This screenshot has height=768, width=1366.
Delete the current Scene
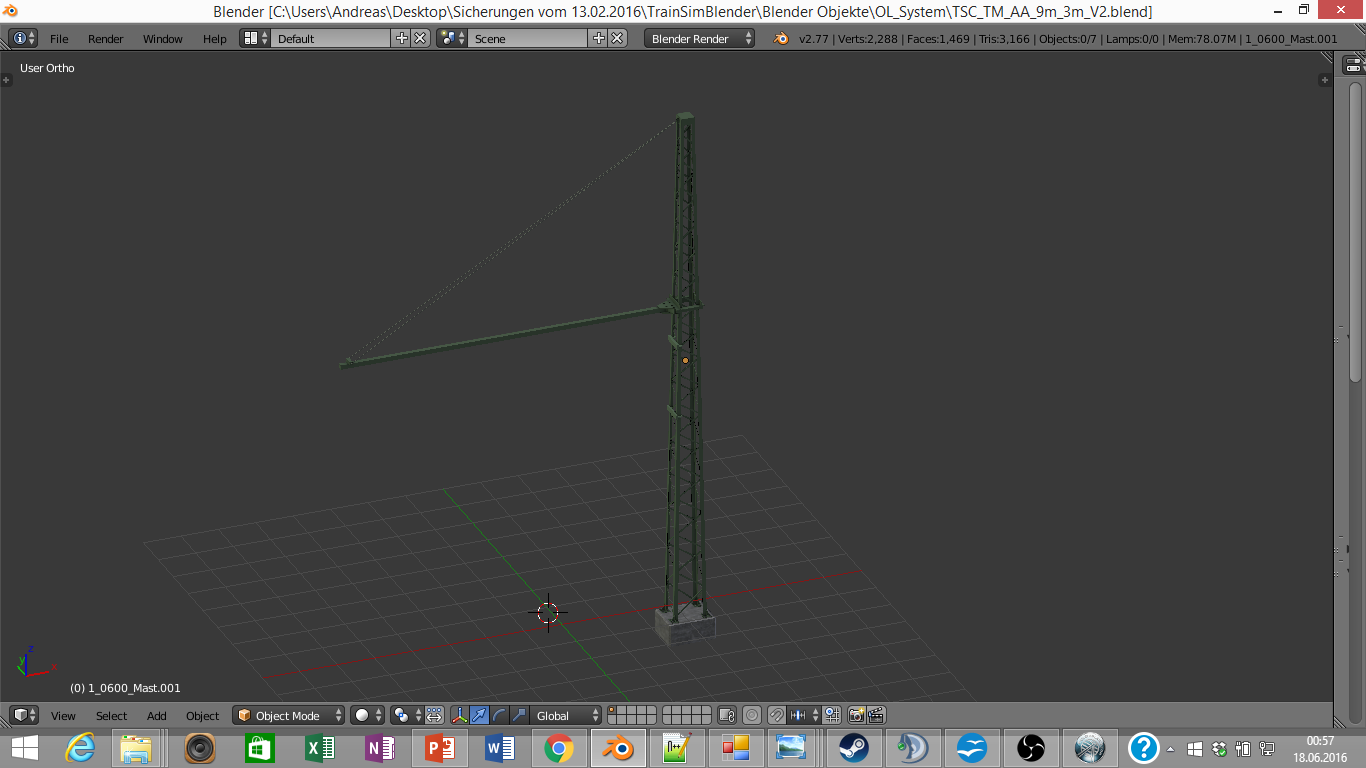pos(618,39)
